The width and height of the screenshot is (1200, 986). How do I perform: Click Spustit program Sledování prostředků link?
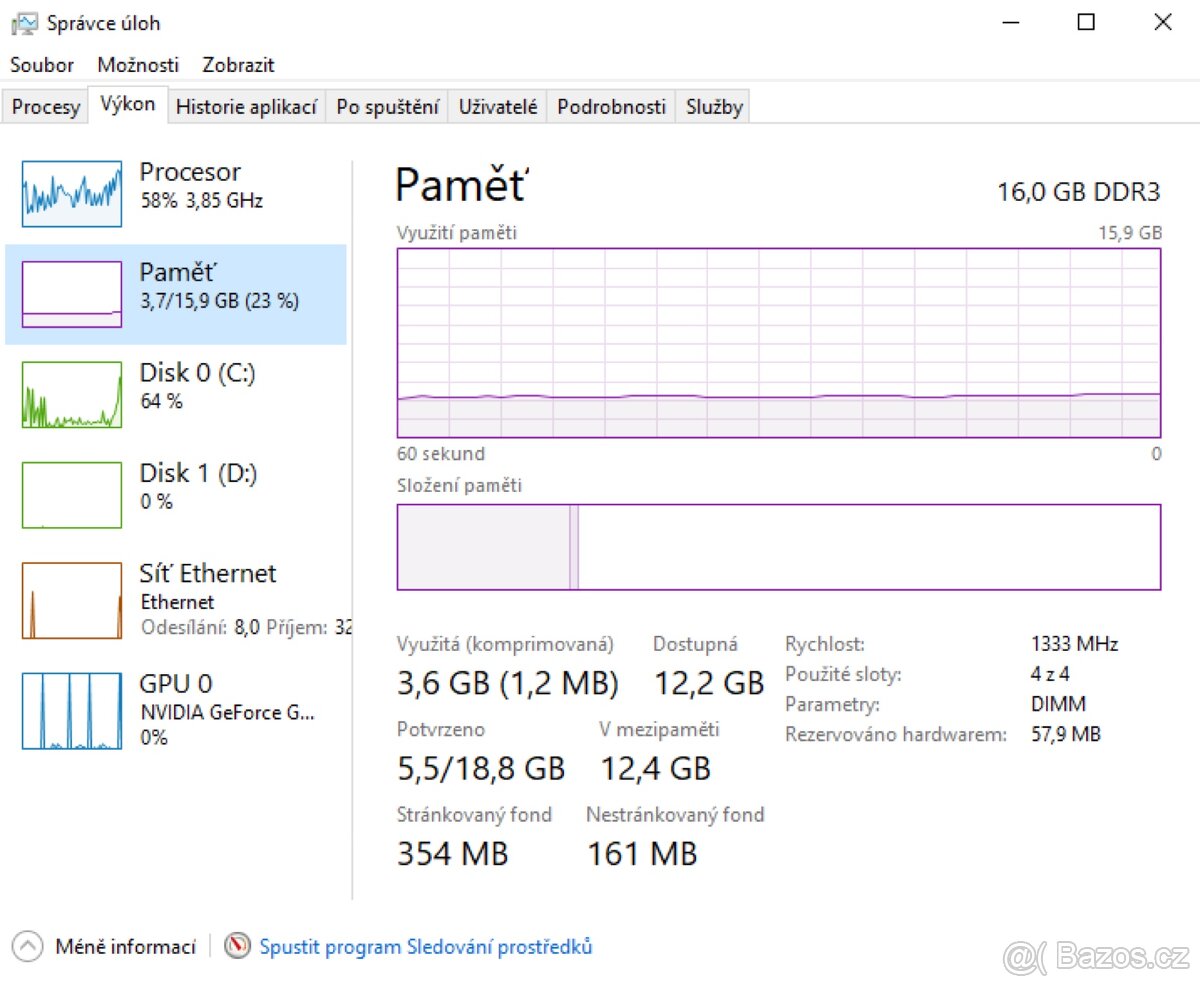(x=426, y=946)
